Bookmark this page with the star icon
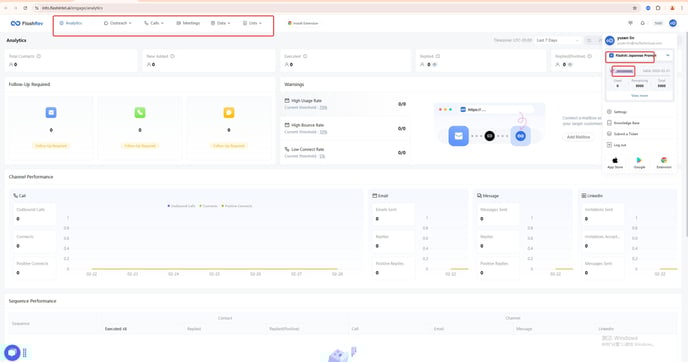Viewport: 688px width, 362px height. pos(634,8)
